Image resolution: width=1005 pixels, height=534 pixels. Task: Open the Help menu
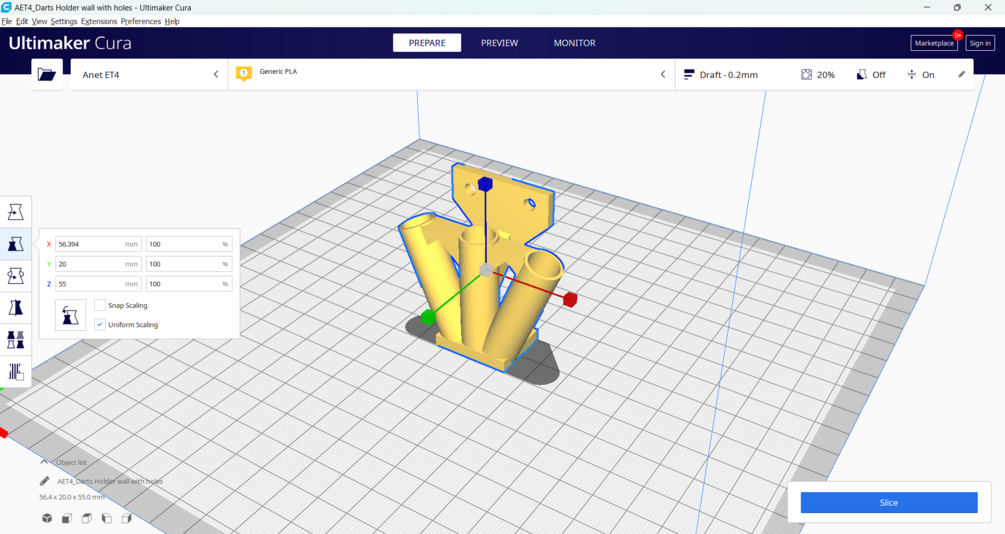172,21
